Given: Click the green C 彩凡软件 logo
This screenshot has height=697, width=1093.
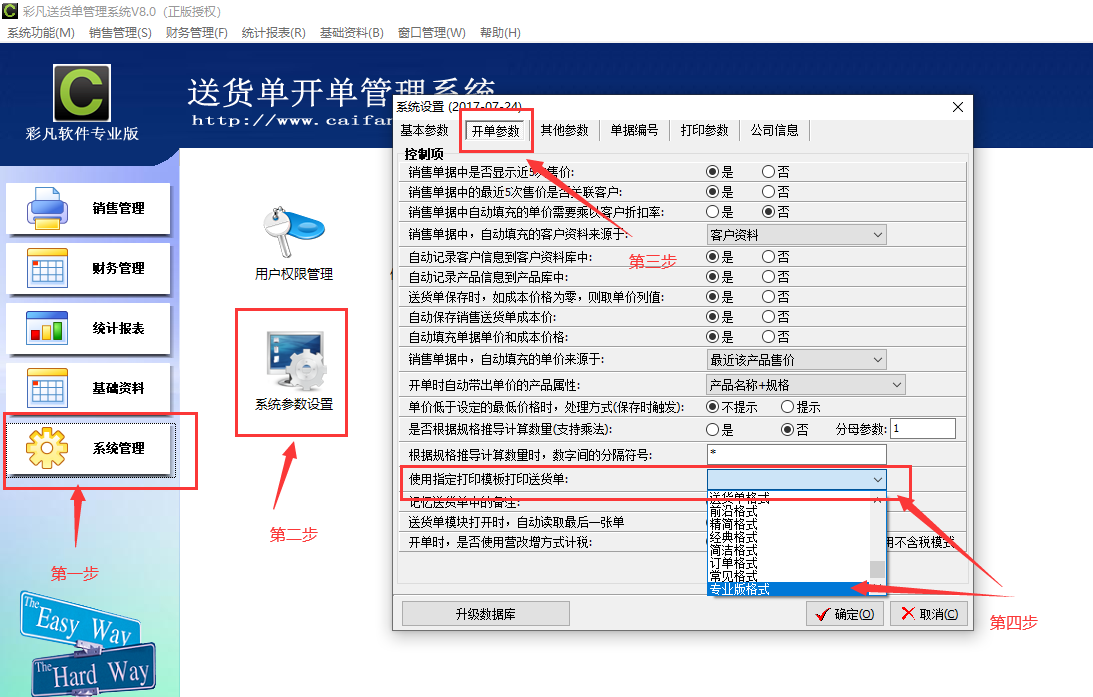Looking at the screenshot, I should click(x=82, y=93).
